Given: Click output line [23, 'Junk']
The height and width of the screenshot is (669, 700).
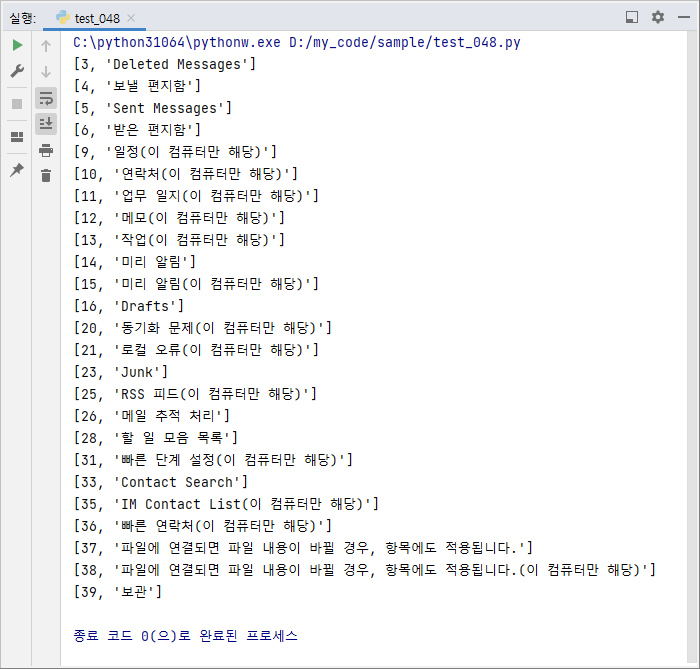Looking at the screenshot, I should pos(121,372).
